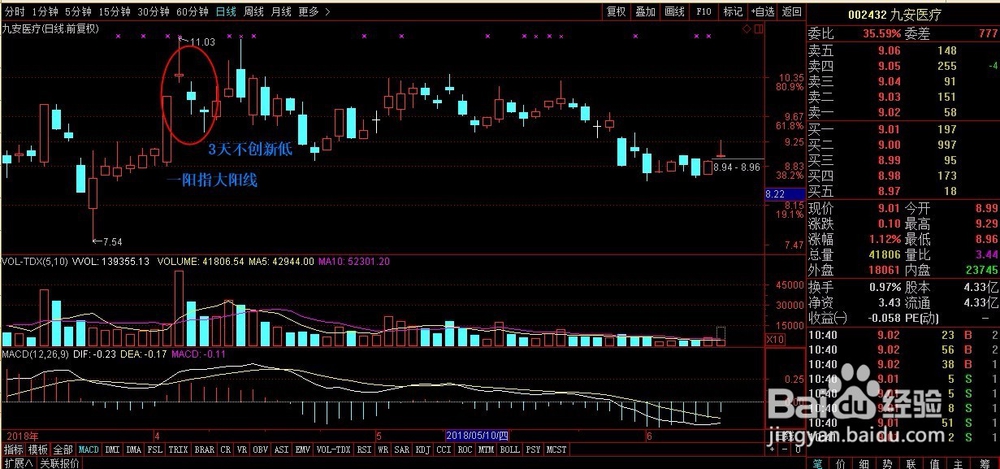Click the split-window icon beside the diamond icon
Image resolution: width=1000 pixels, height=469 pixels.
[x=758, y=29]
